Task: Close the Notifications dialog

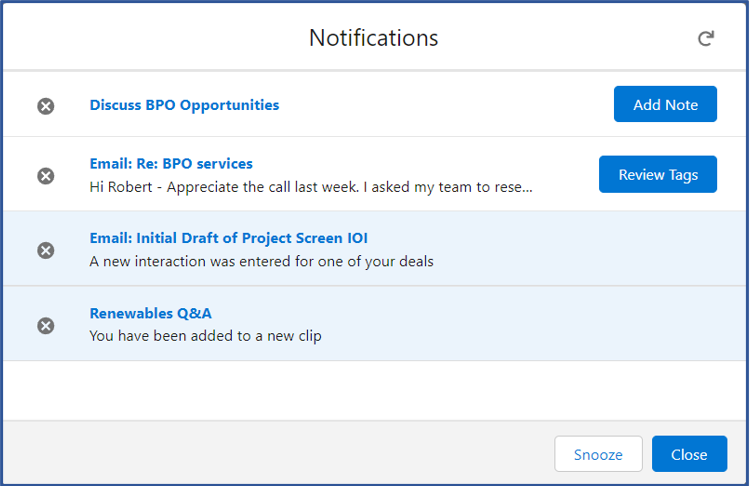Action: click(x=689, y=454)
